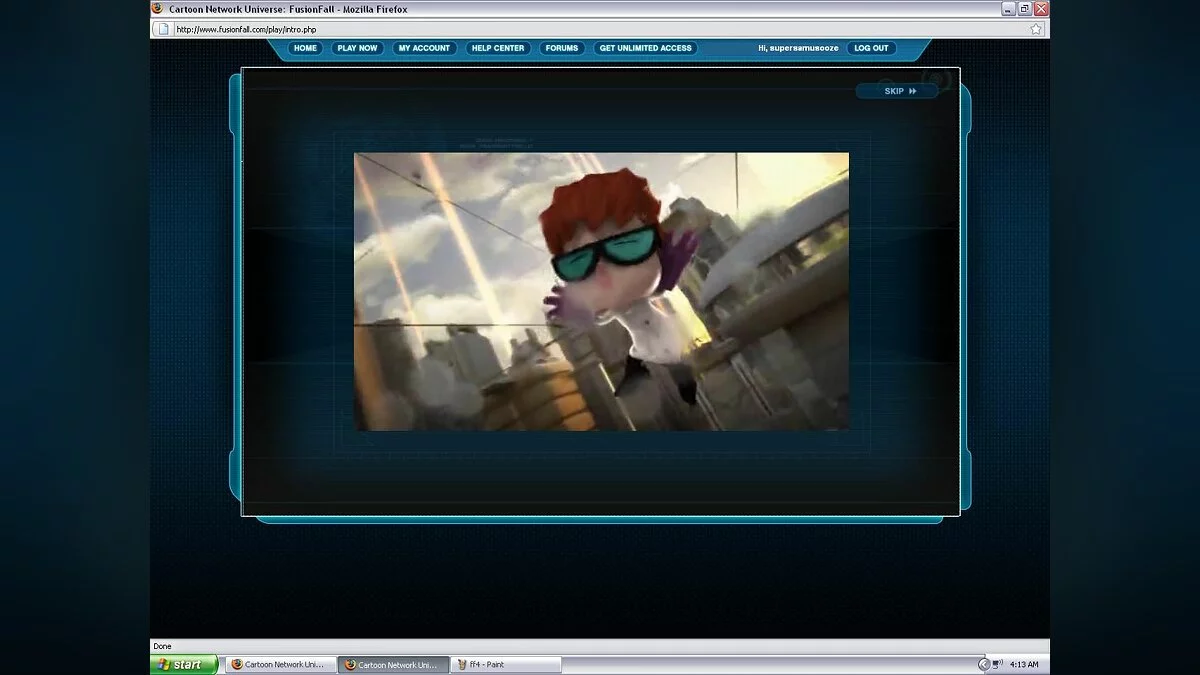Click the page icon beside the URL
Screen dimensions: 1200x675
click(x=163, y=29)
